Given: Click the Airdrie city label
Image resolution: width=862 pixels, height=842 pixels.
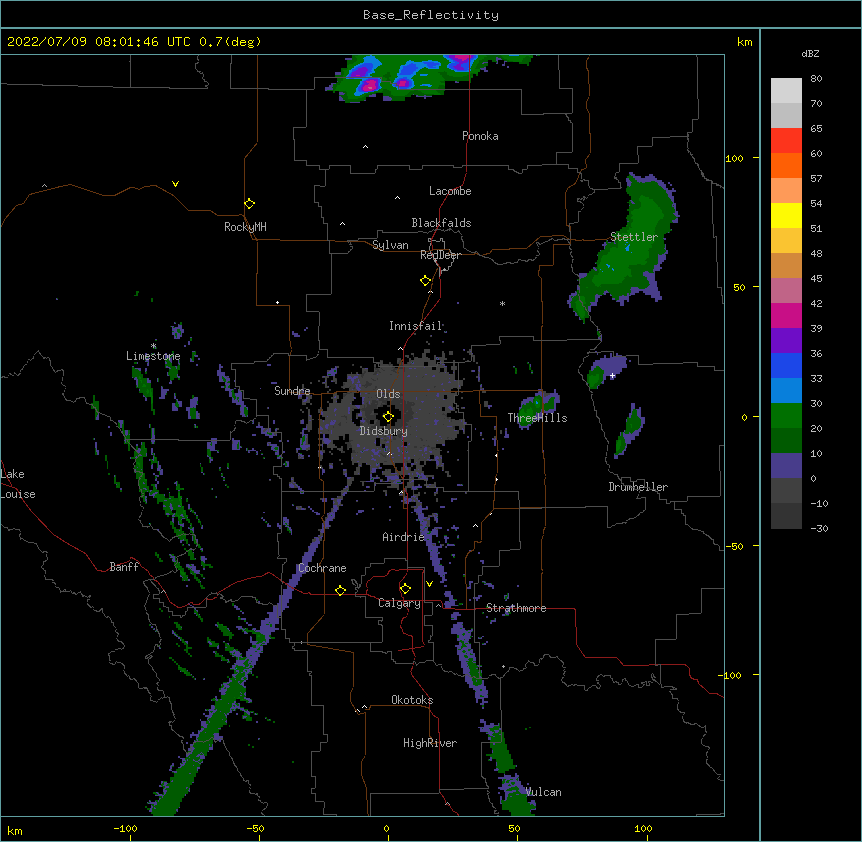Looking at the screenshot, I should (x=404, y=537).
